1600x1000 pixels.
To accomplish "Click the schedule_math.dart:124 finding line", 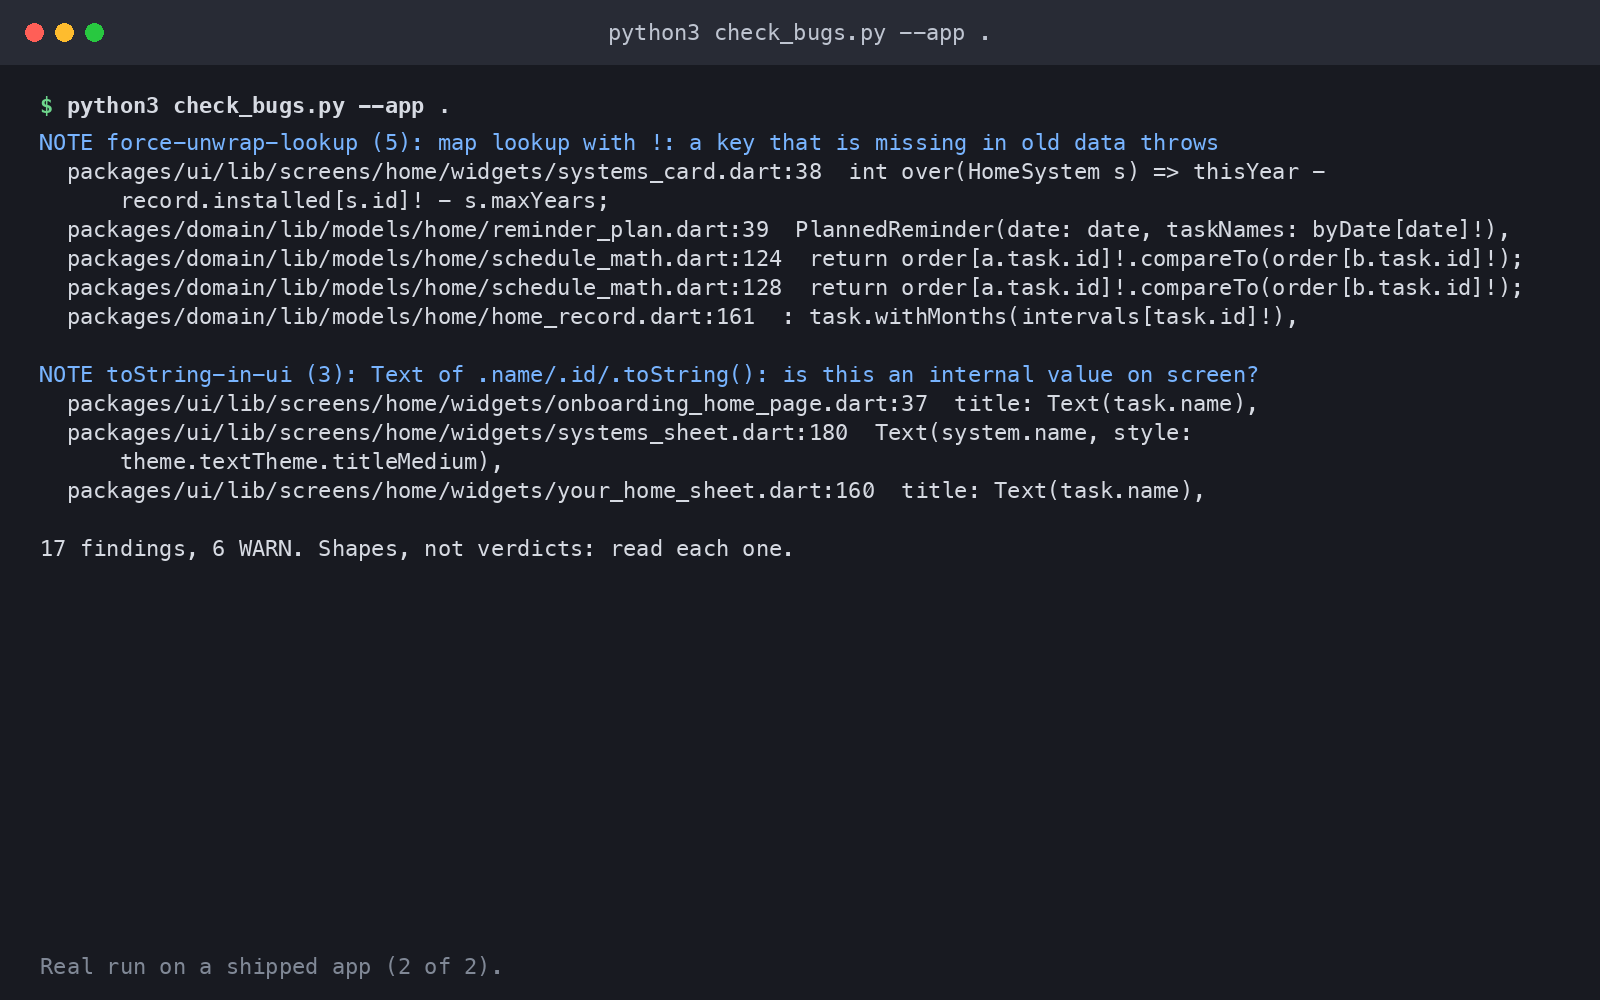I will [x=795, y=259].
